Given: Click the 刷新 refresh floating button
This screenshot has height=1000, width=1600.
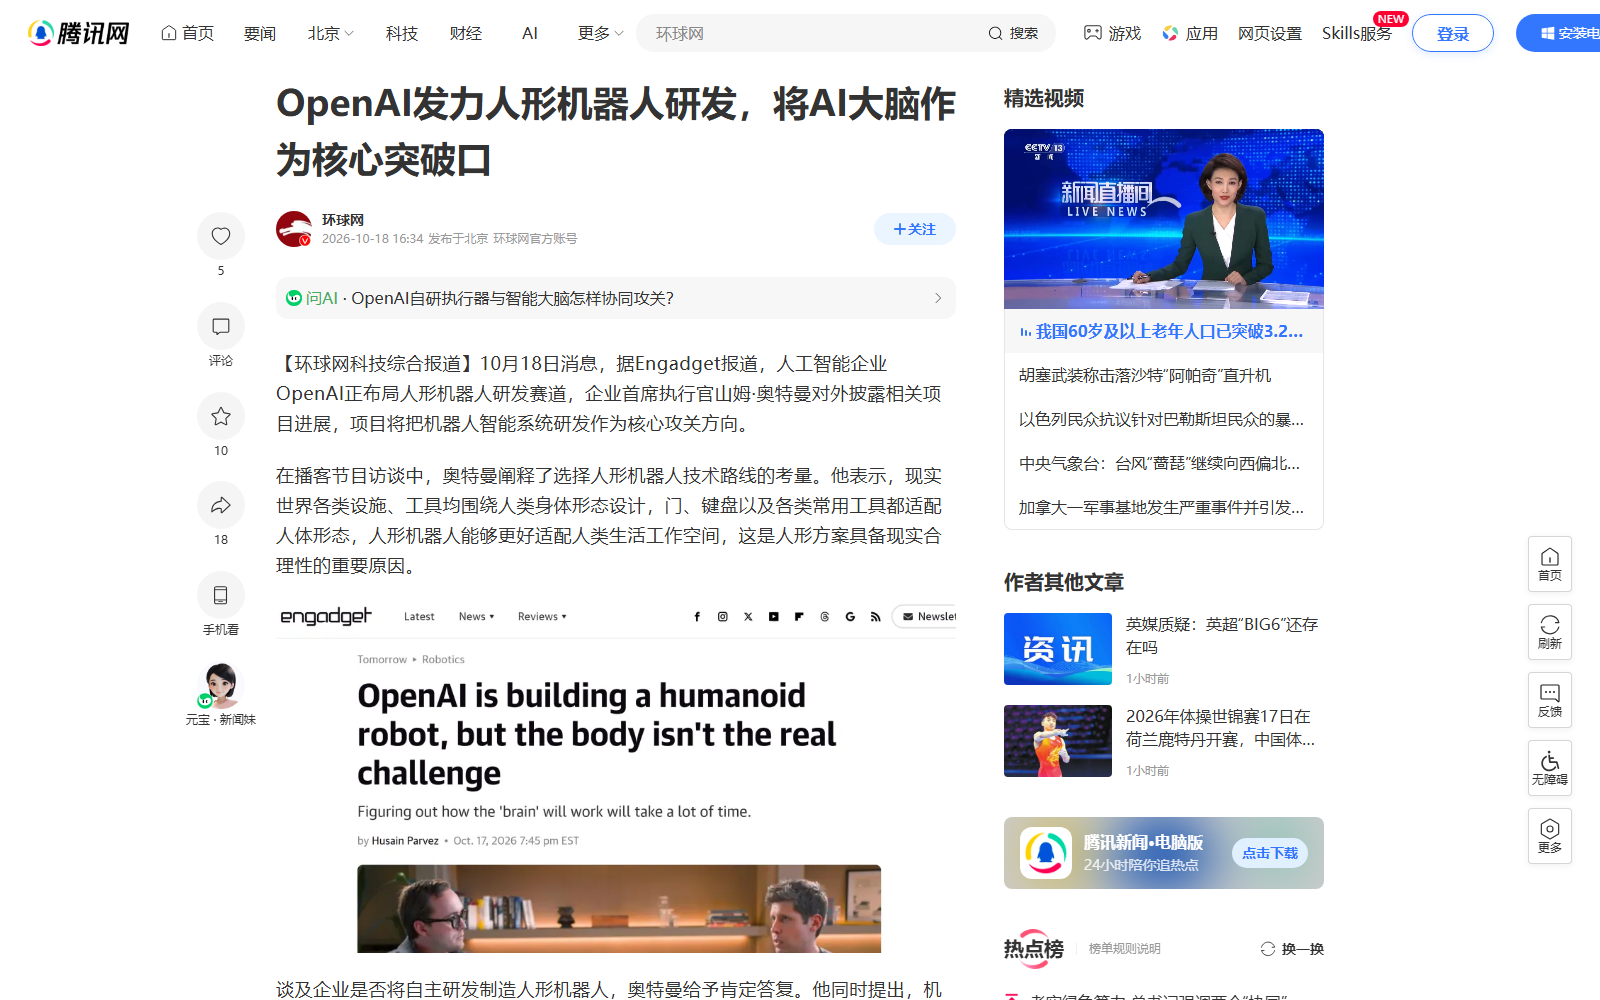Looking at the screenshot, I should pos(1550,632).
